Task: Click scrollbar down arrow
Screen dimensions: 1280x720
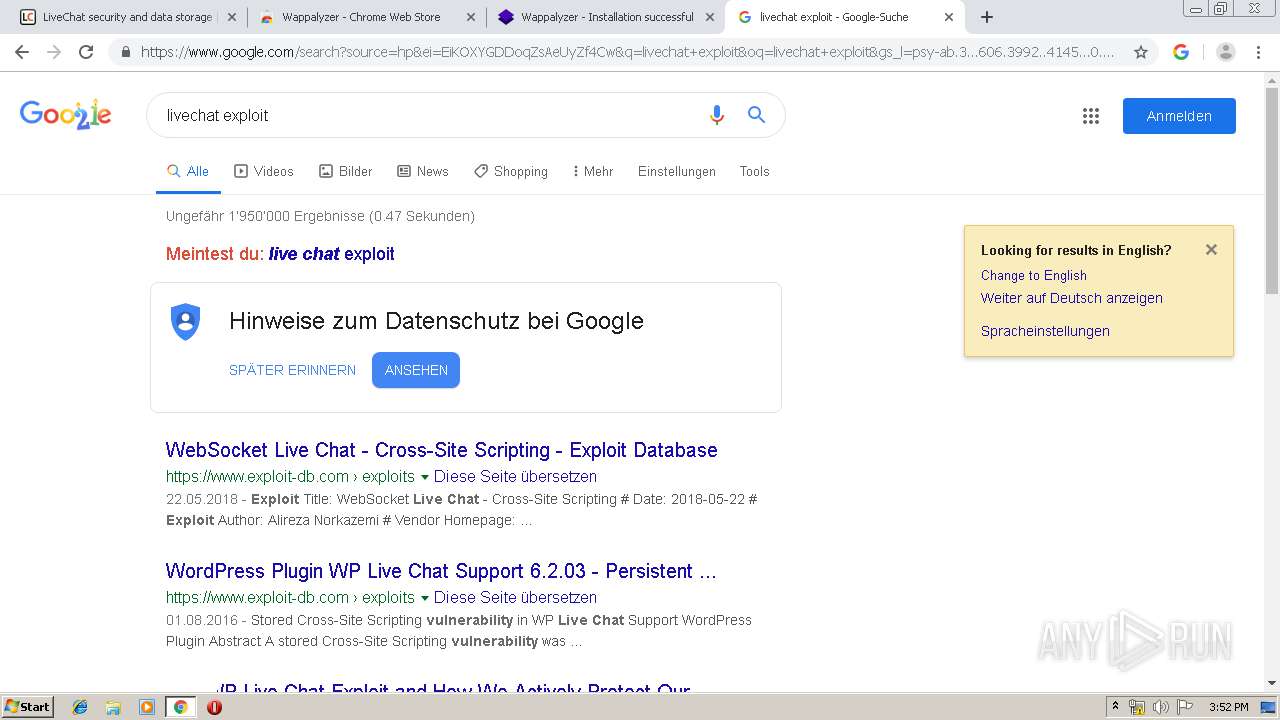Action: [1272, 683]
